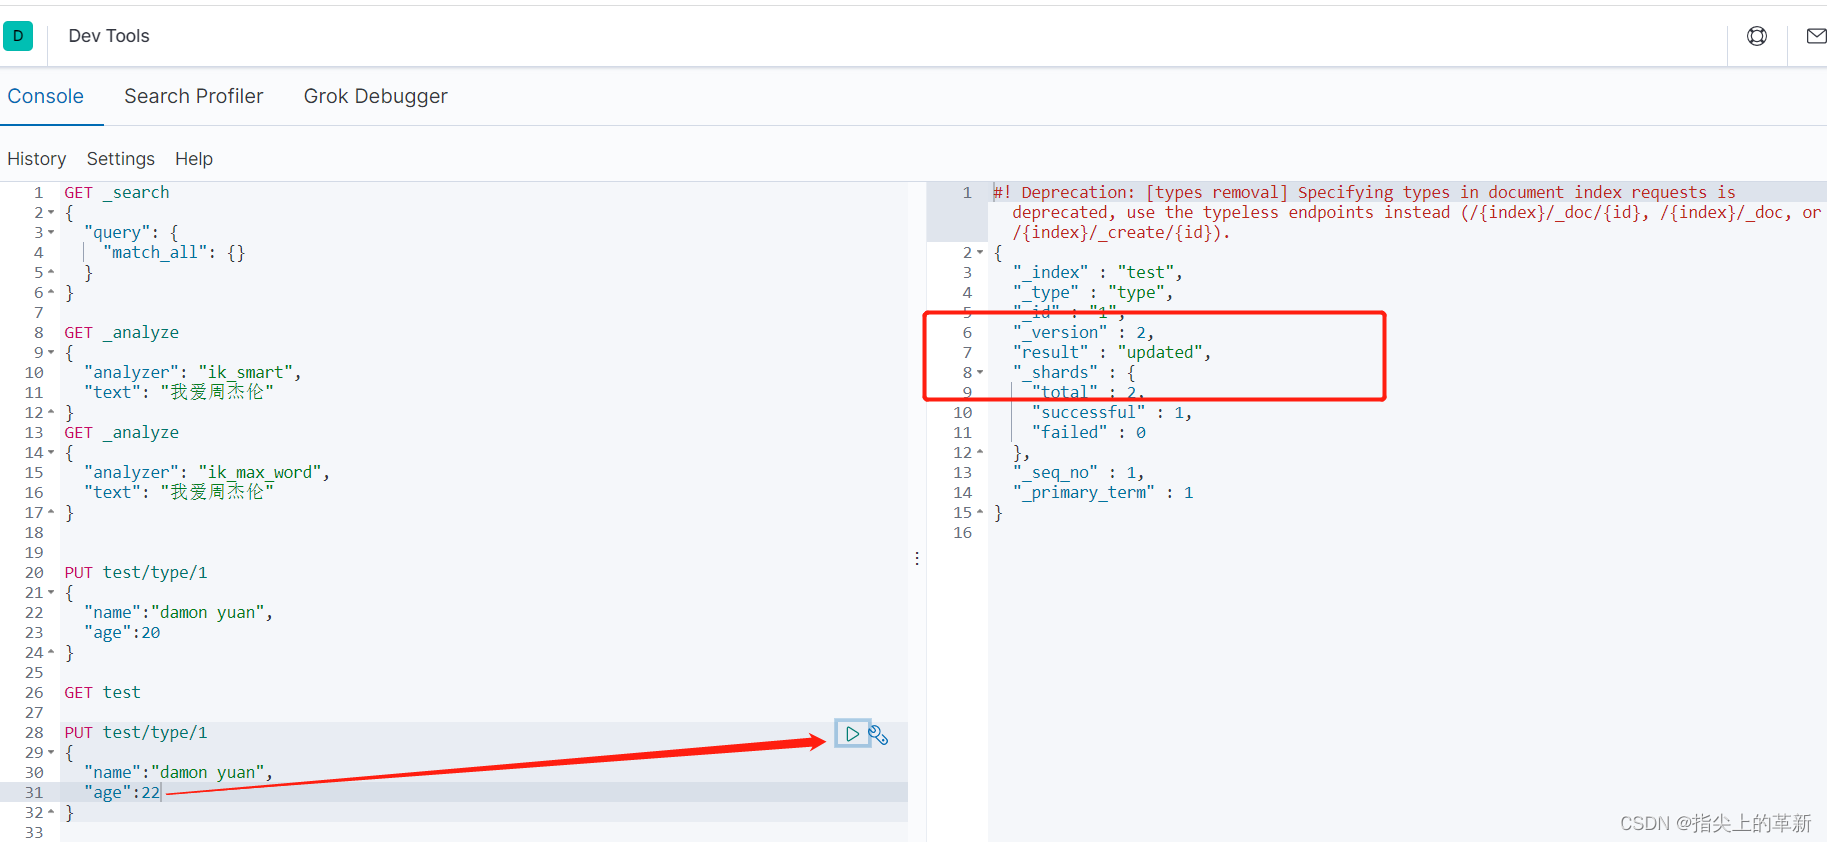
Task: Open the History menu
Action: coord(37,159)
